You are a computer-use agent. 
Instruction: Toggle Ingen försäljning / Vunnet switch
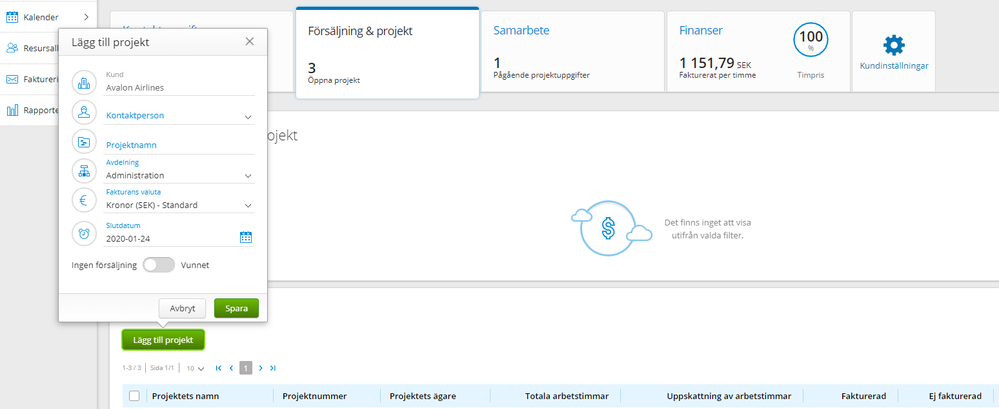pyautogui.click(x=159, y=265)
